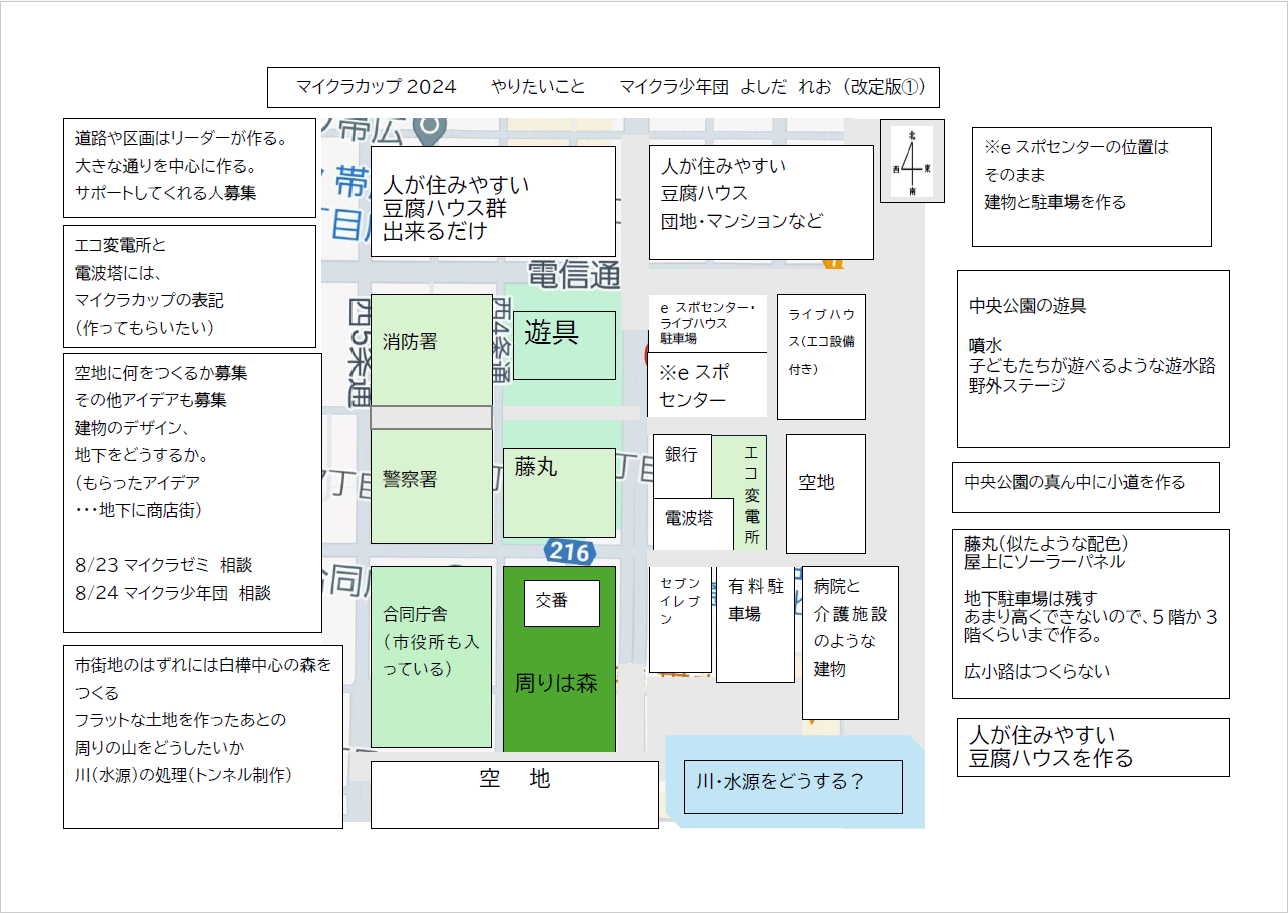Click the 合同庁舎 (市役所も入っている) block
The height and width of the screenshot is (913, 1288).
(431, 657)
